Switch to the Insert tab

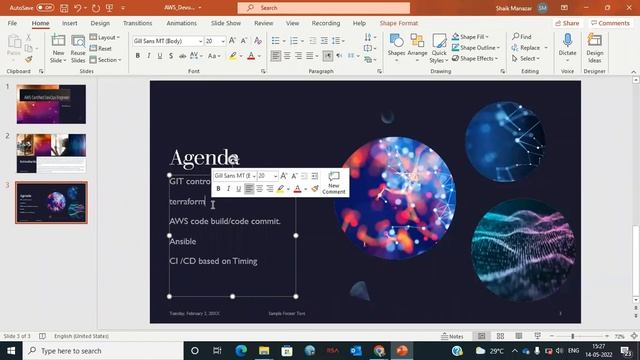click(69, 23)
